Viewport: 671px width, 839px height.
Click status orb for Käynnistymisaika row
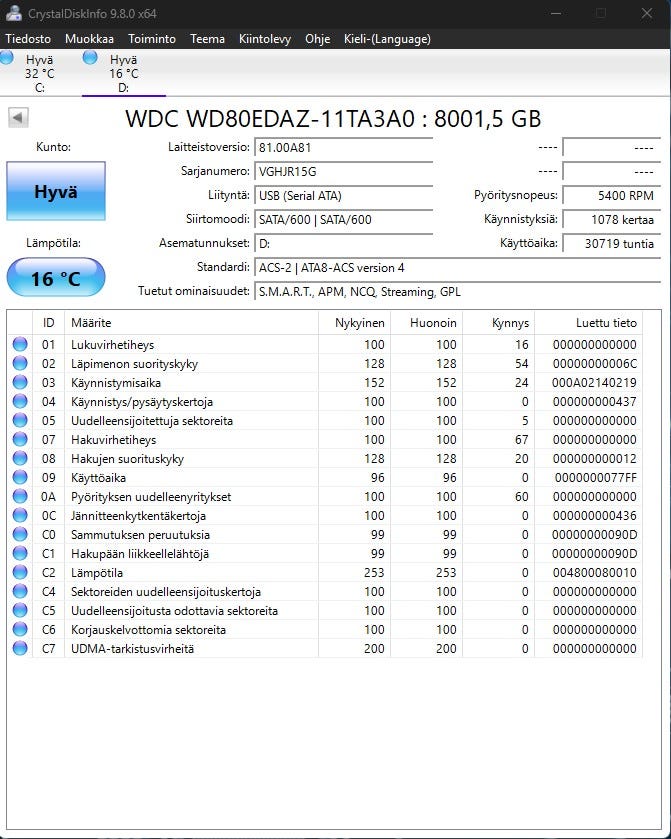point(20,382)
